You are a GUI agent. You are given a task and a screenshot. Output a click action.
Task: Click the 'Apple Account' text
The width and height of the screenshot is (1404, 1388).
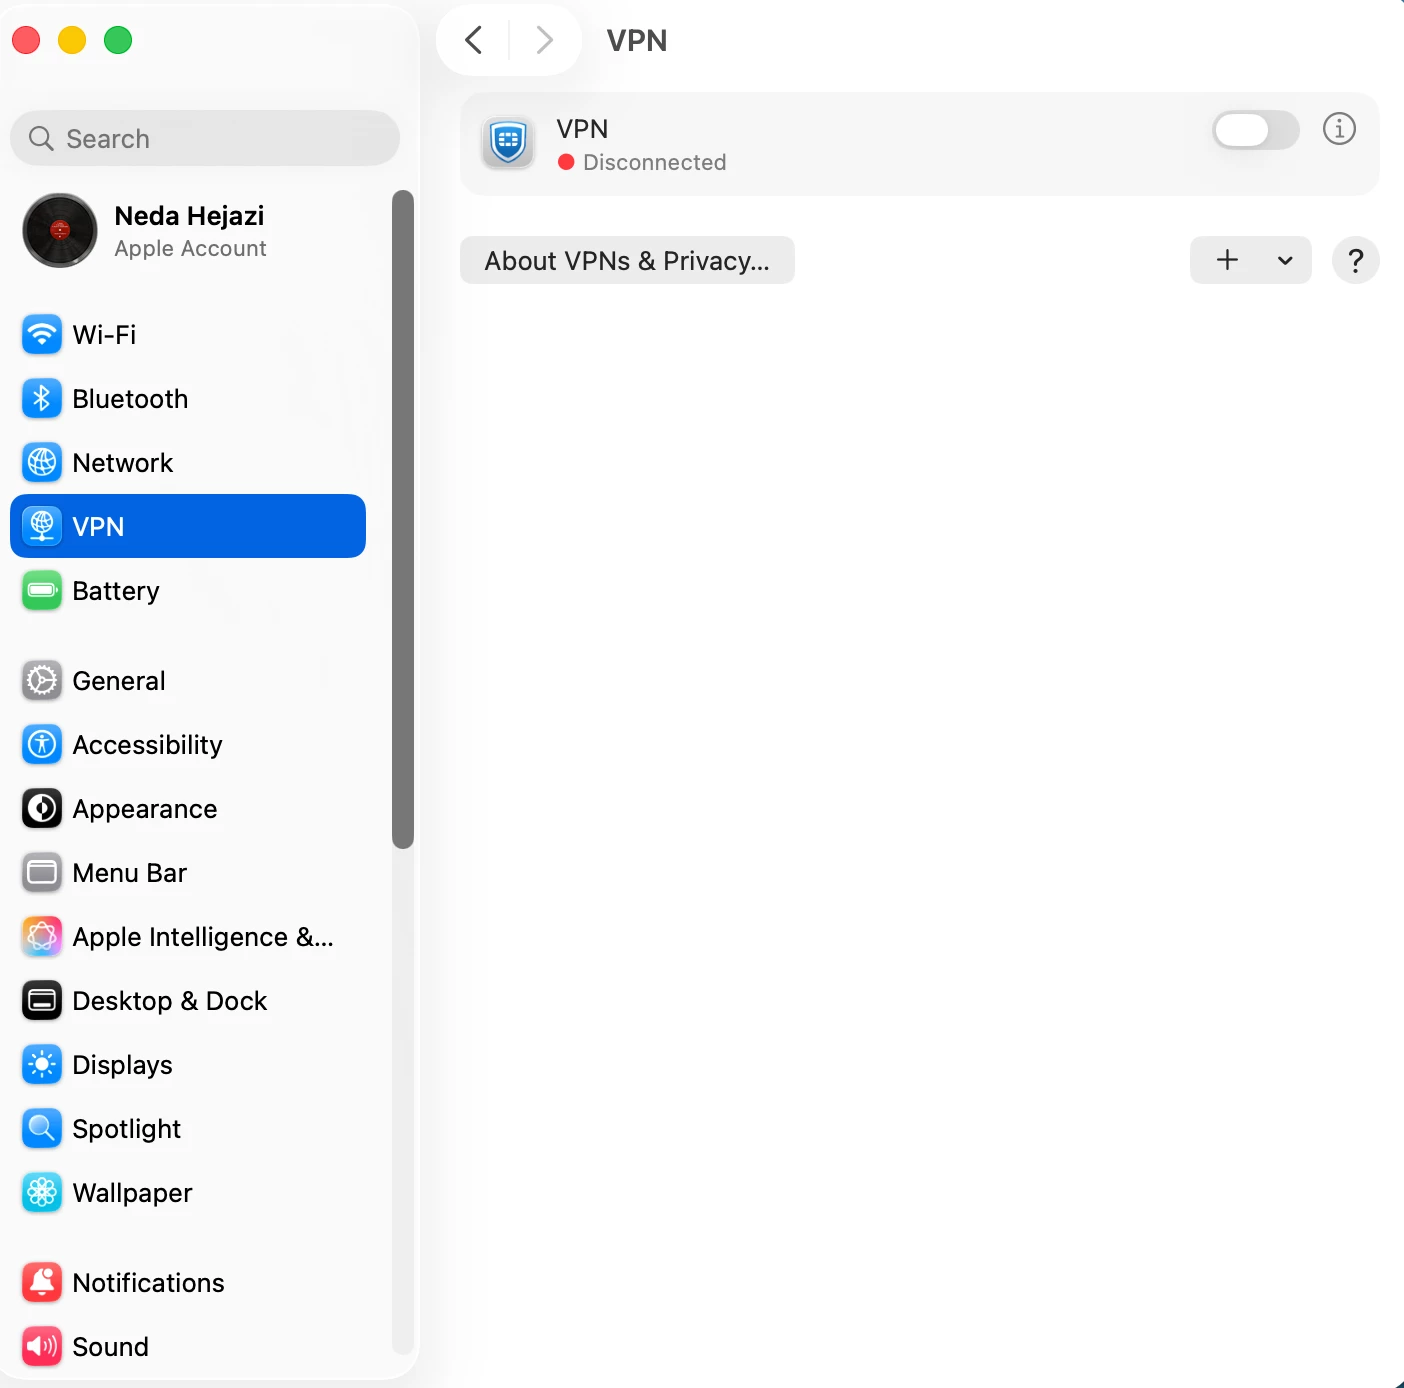point(190,249)
